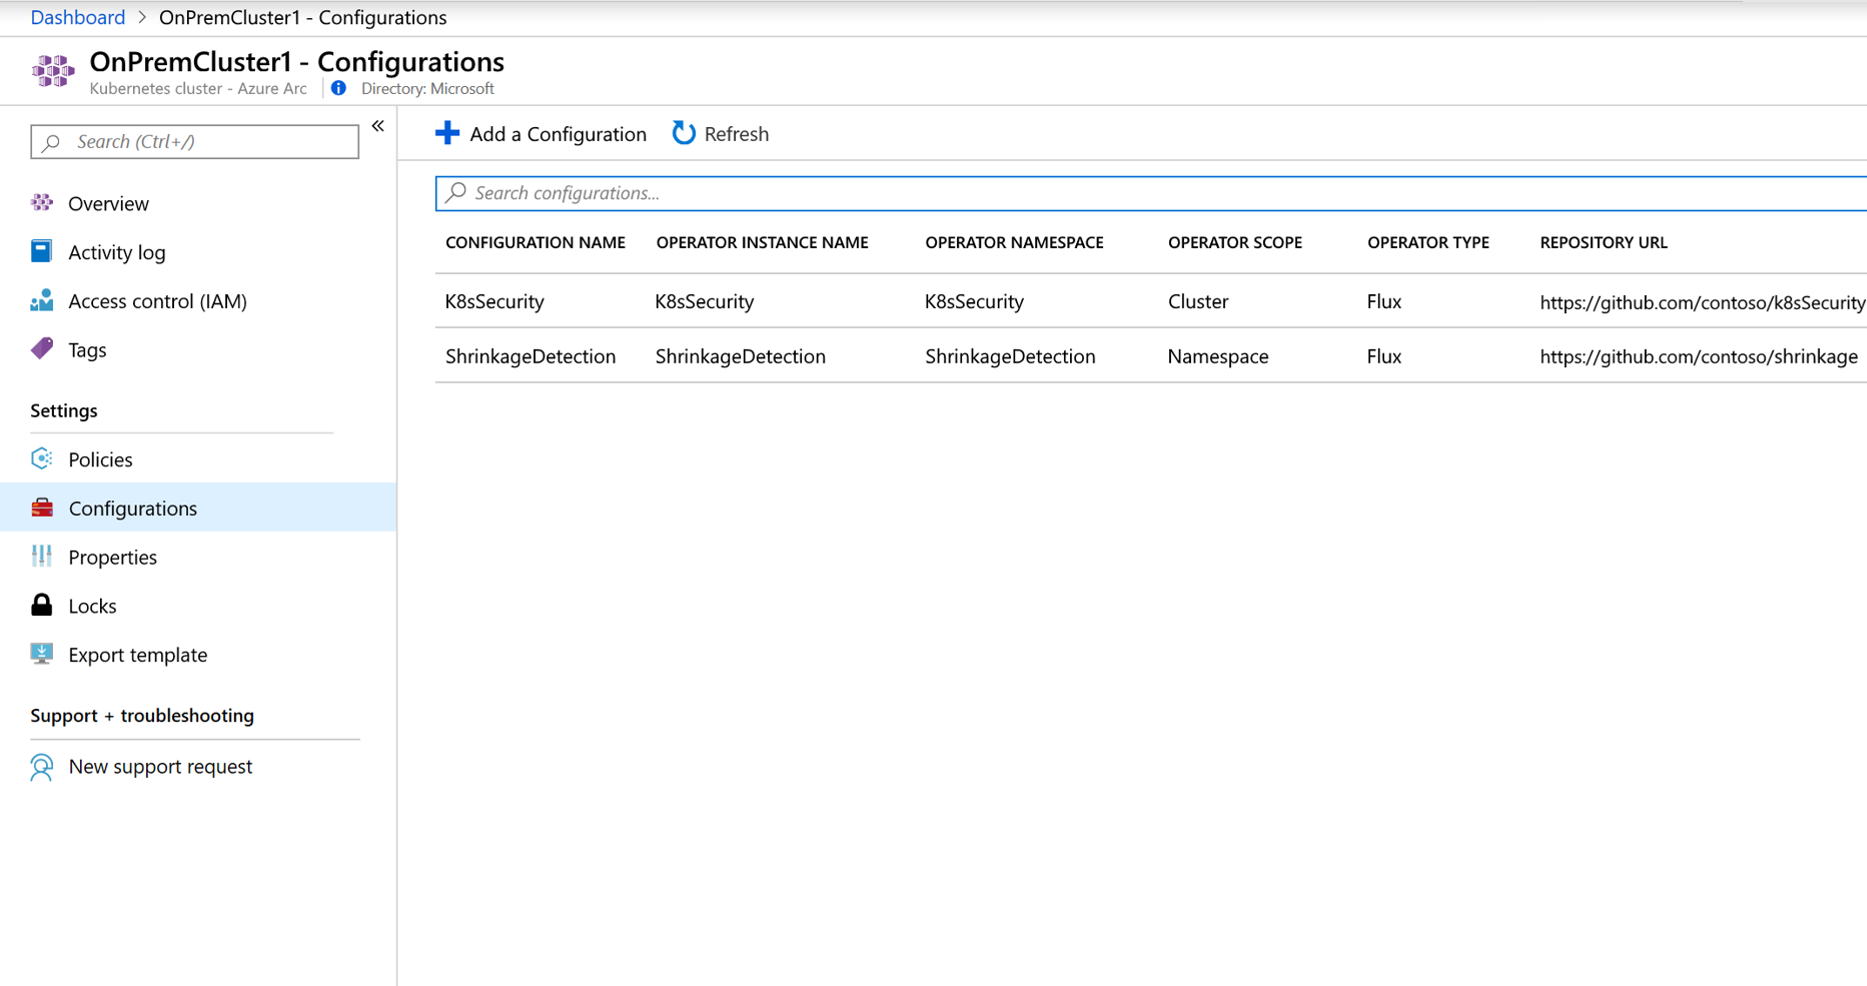Image resolution: width=1867 pixels, height=986 pixels.
Task: Open the Properties menu item
Action: tap(112, 557)
